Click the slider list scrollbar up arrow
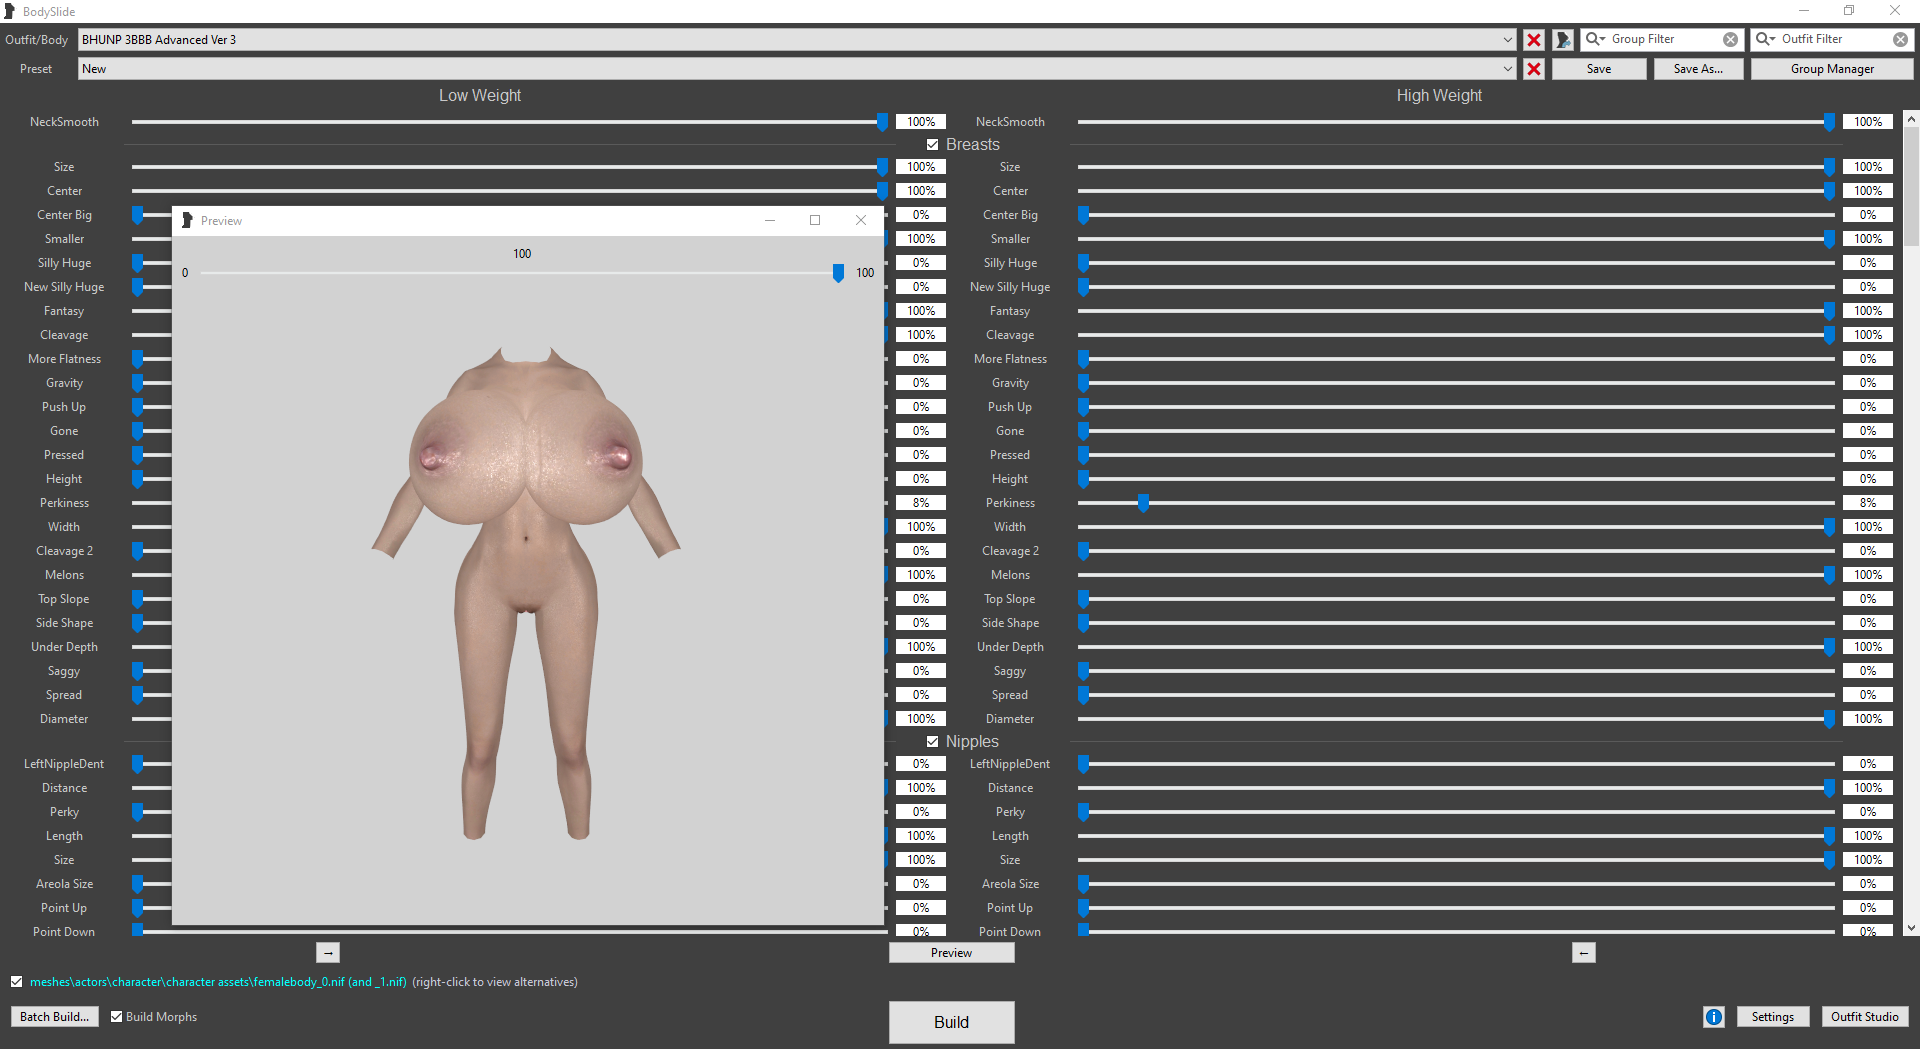1920x1049 pixels. (x=1911, y=119)
